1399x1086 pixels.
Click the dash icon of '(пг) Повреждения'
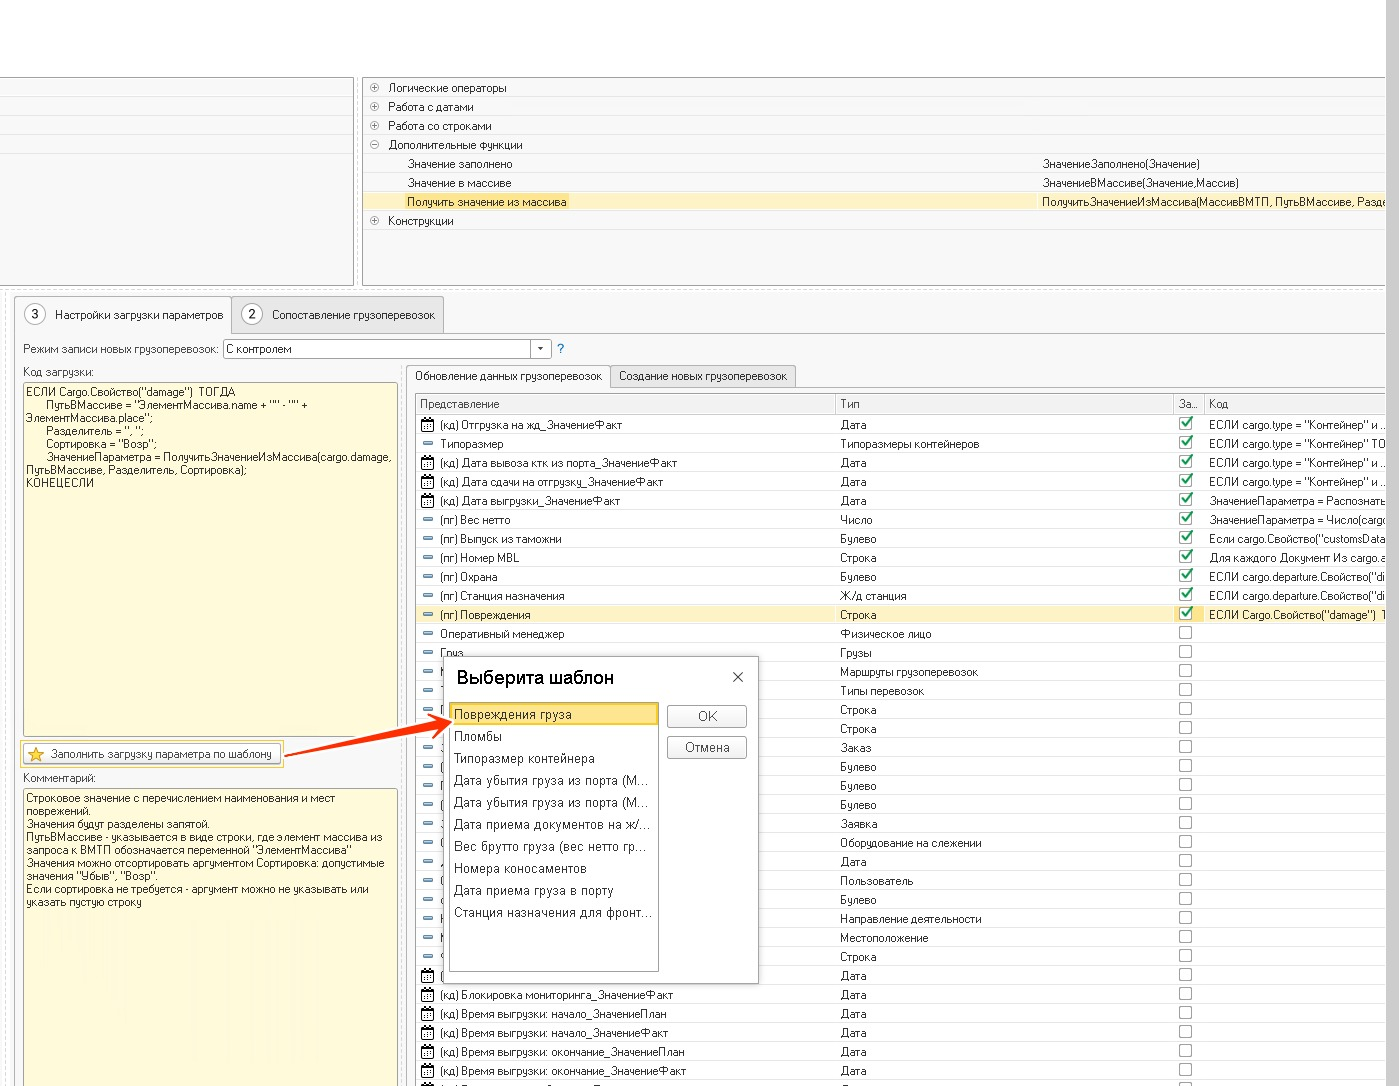[x=428, y=615]
